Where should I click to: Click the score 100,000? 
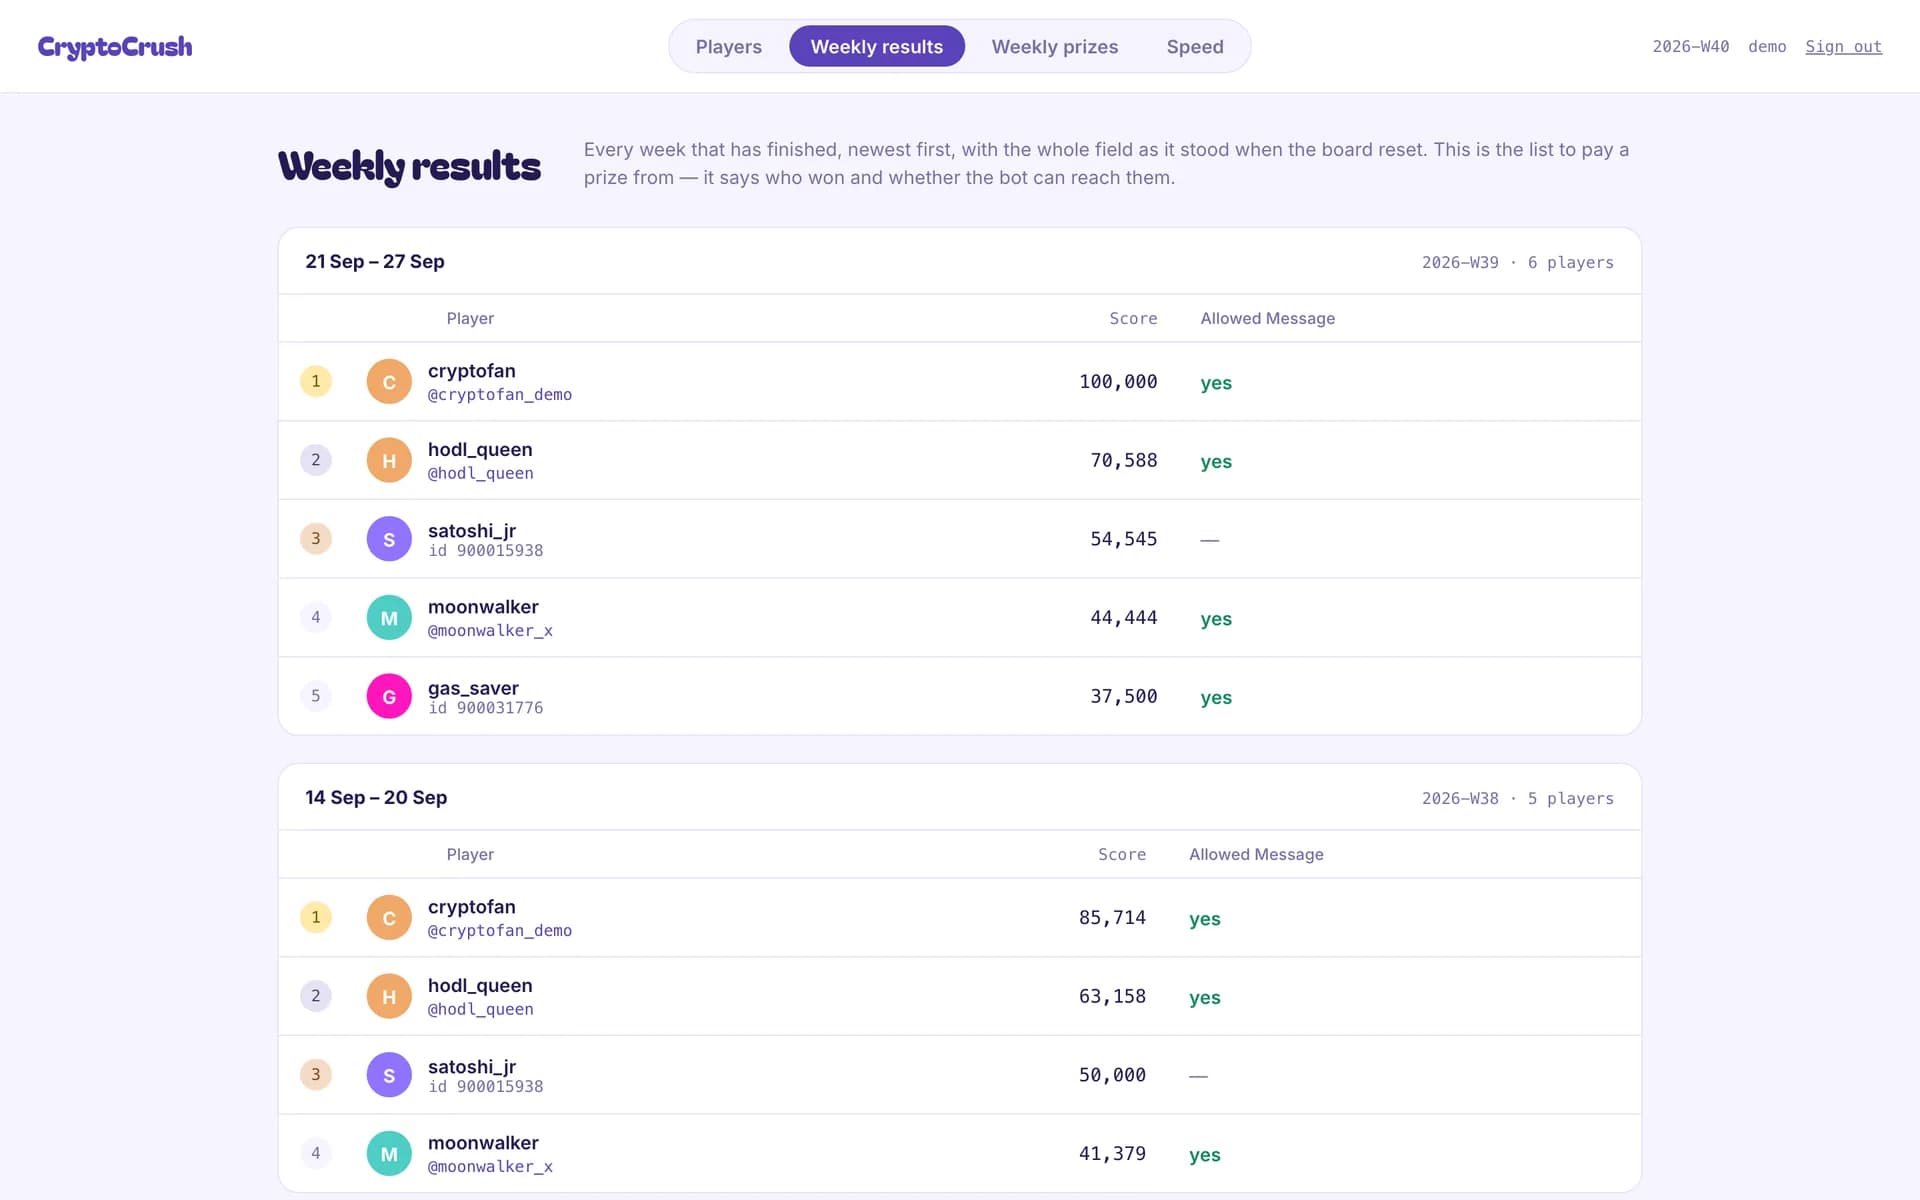[x=1118, y=382]
